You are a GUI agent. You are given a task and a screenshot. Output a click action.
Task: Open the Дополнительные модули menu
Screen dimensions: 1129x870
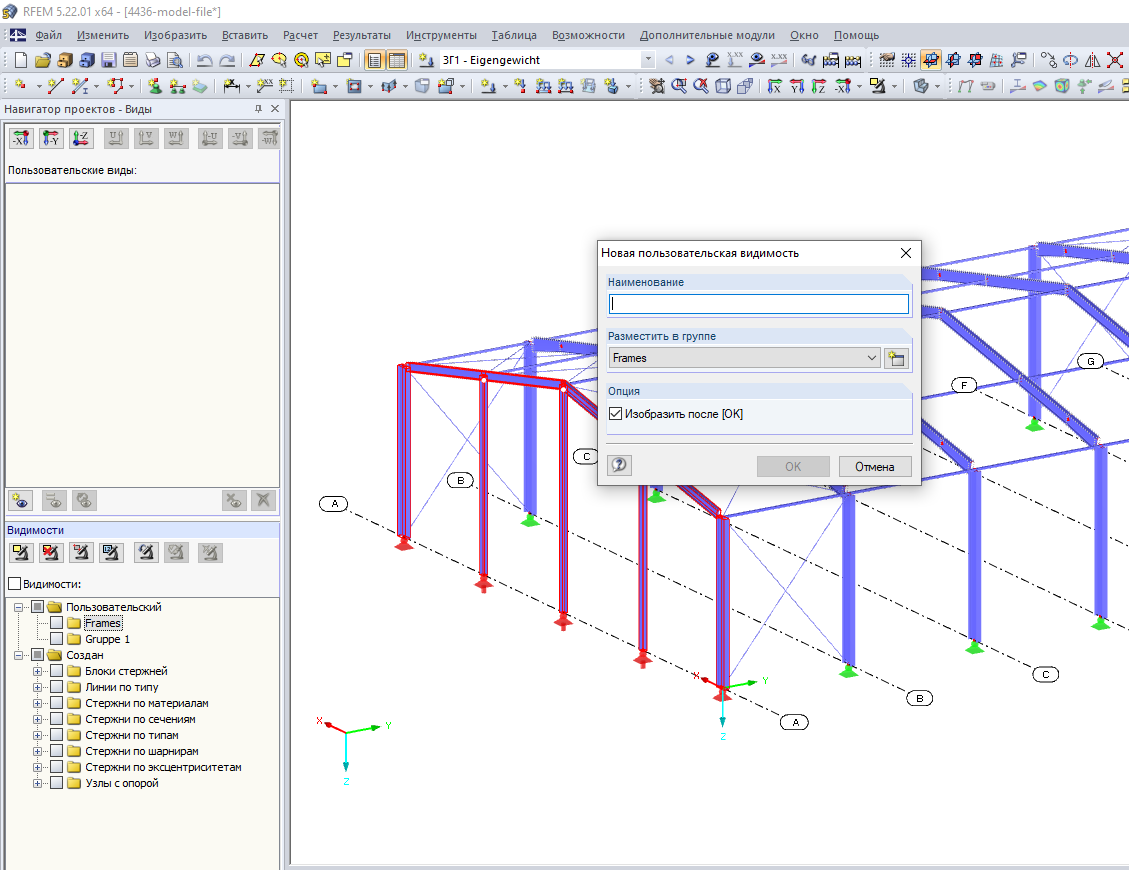[707, 35]
